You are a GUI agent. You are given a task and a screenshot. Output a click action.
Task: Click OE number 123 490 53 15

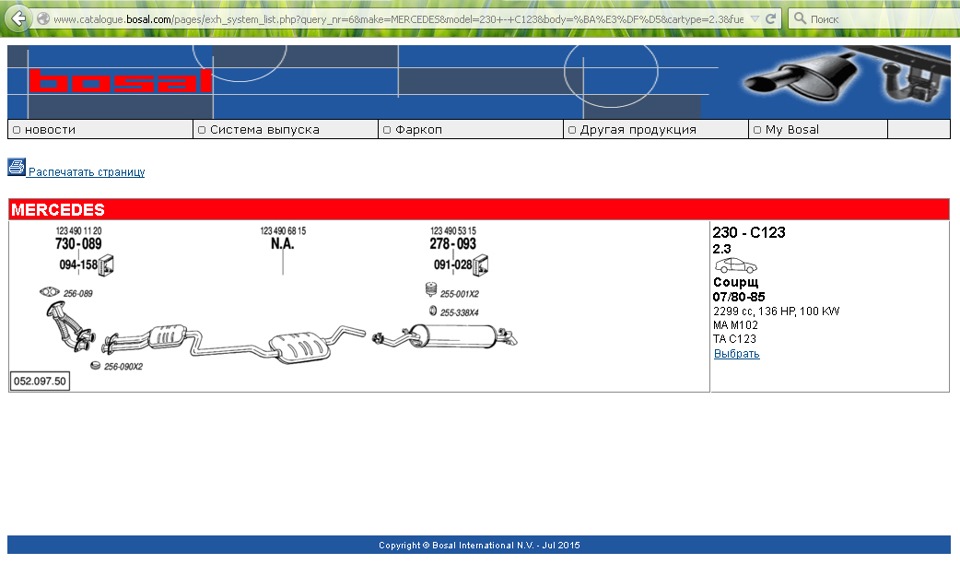453,231
